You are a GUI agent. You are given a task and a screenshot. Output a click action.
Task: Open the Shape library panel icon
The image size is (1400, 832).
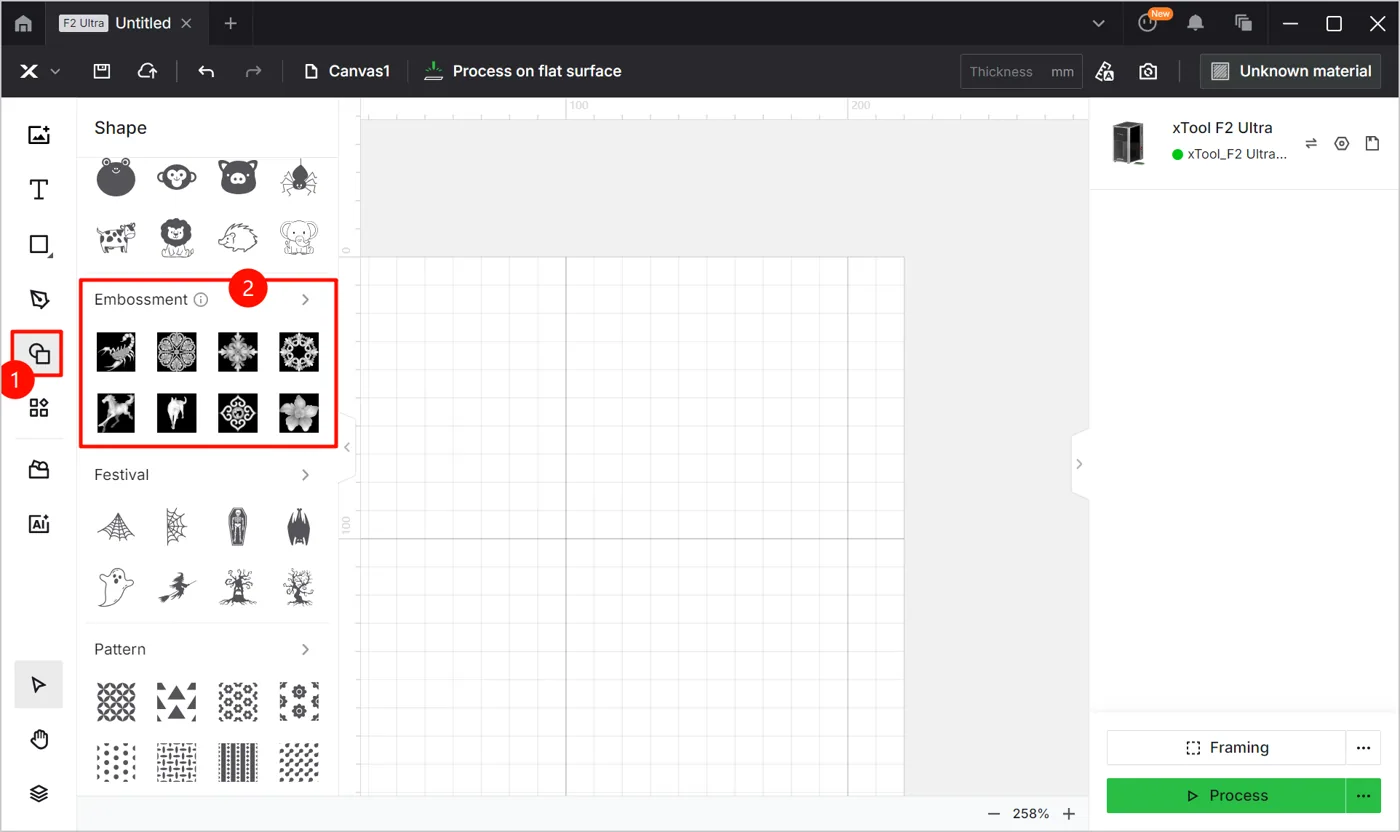tap(39, 353)
